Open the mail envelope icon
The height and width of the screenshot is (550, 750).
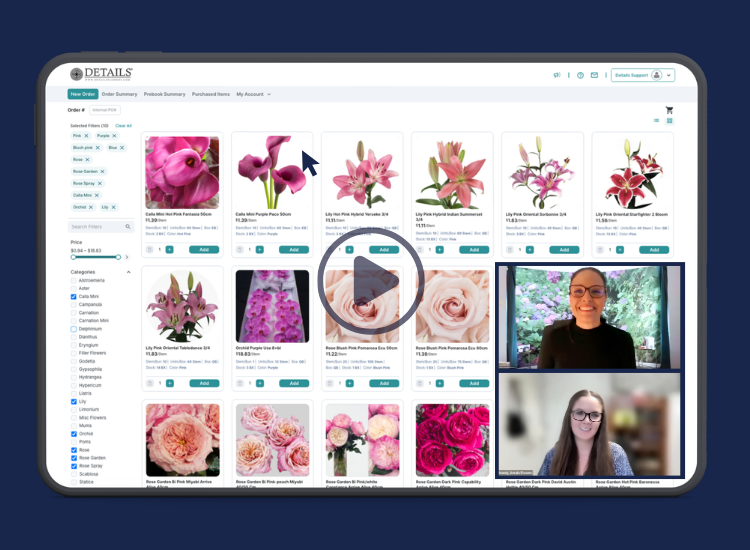(x=594, y=75)
